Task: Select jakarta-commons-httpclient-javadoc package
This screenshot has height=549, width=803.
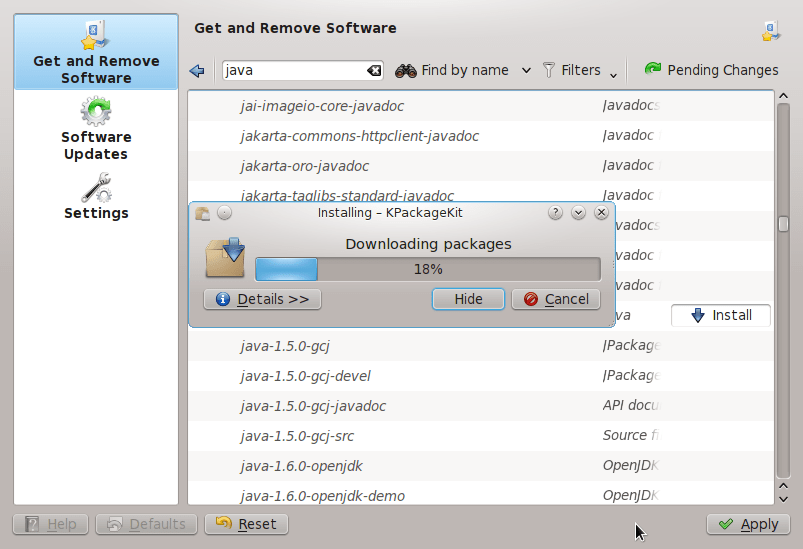Action: click(x=480, y=136)
